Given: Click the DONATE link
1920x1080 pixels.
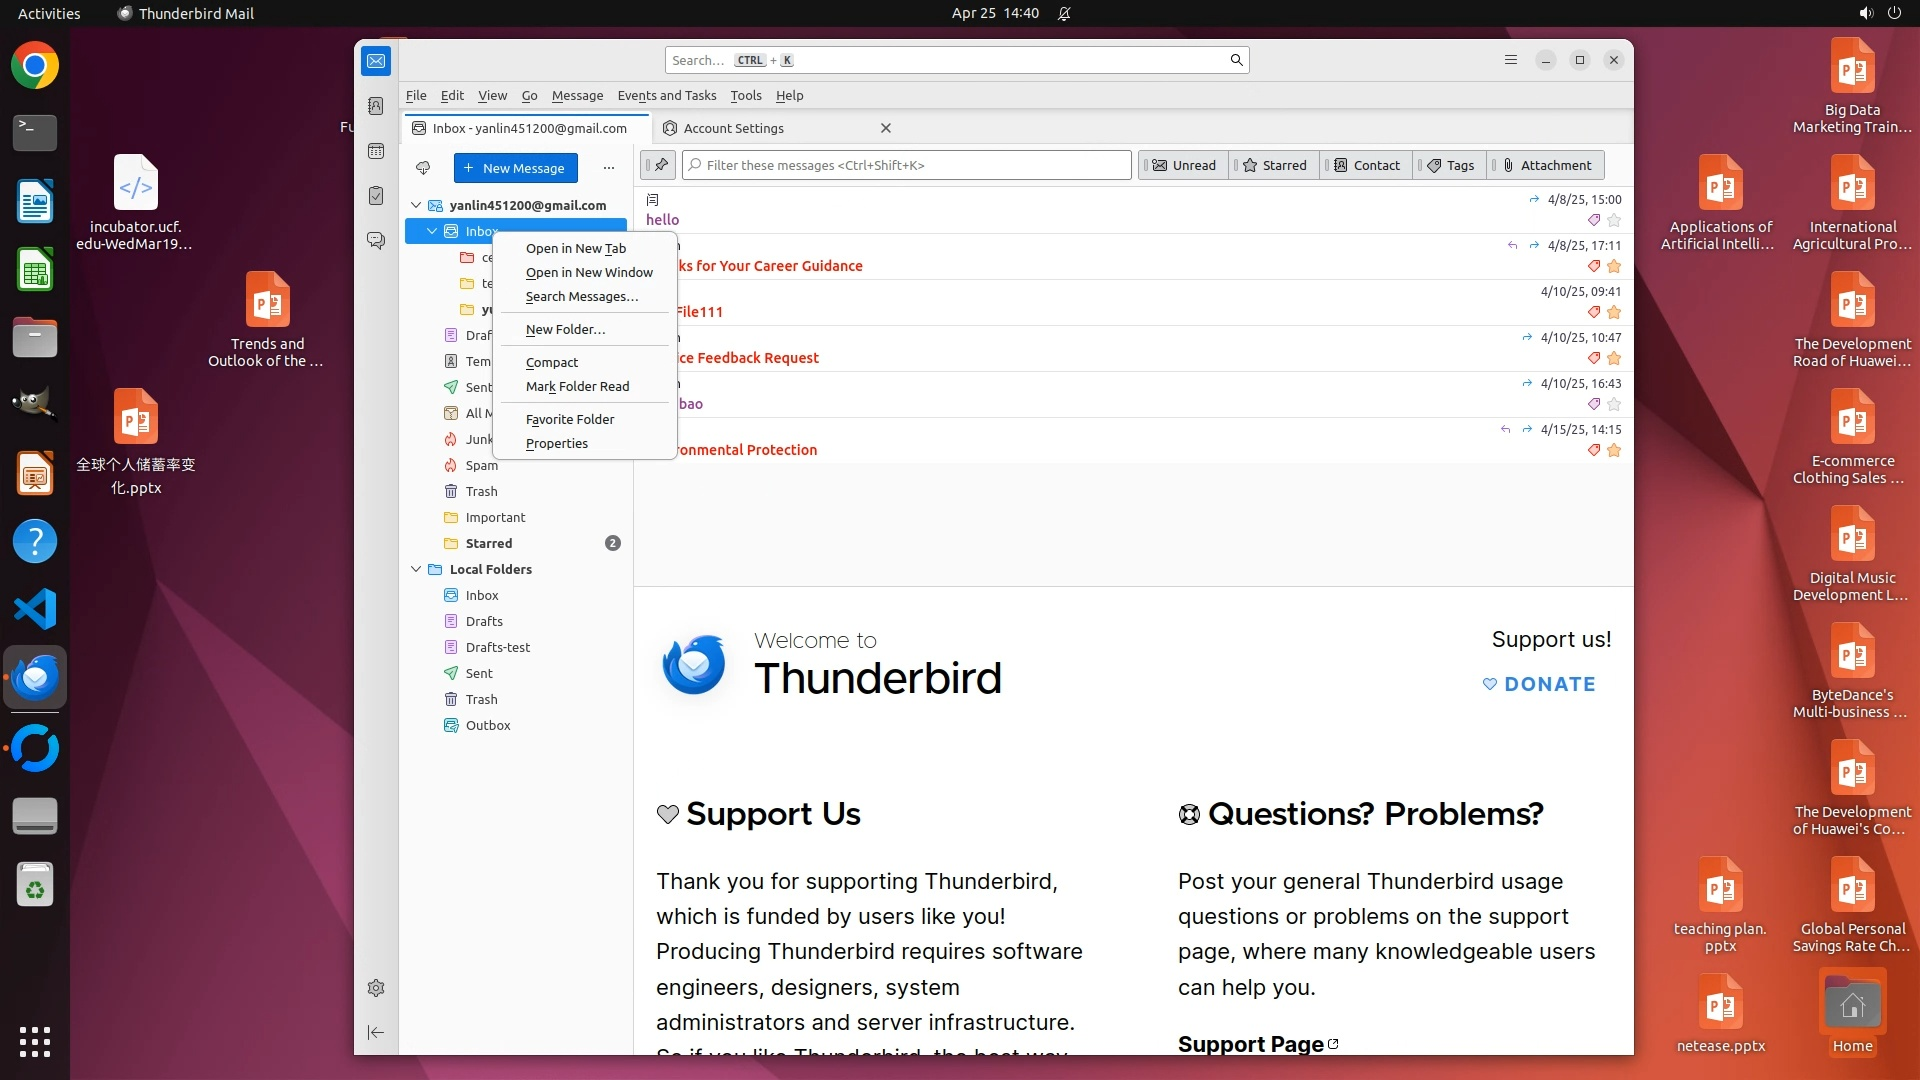Looking at the screenshot, I should [x=1539, y=684].
